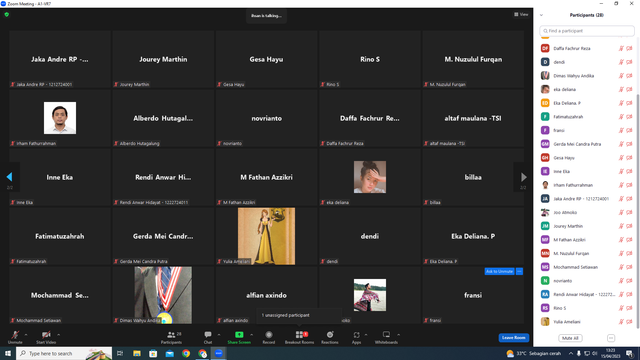This screenshot has width=640, height=360.
Task: Click the Find a participant search field
Action: coord(587,31)
